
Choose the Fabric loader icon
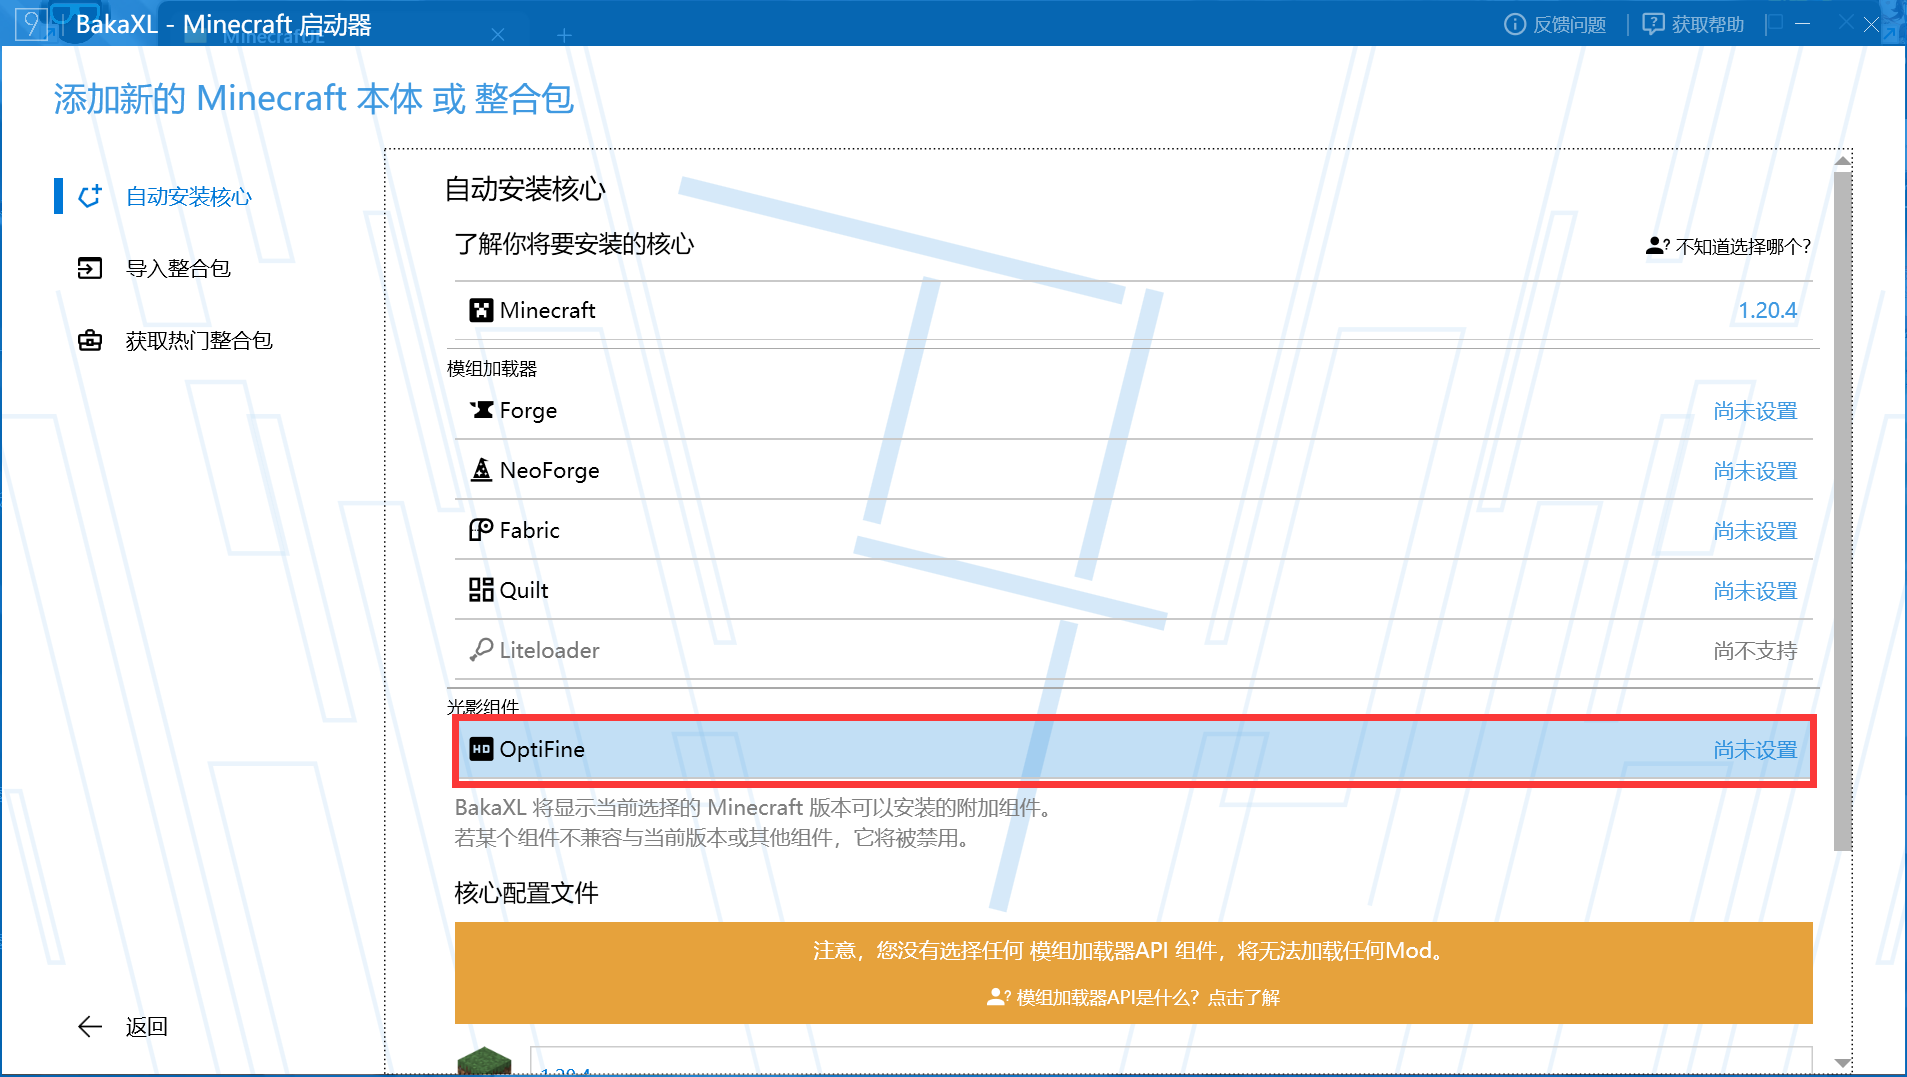[481, 530]
